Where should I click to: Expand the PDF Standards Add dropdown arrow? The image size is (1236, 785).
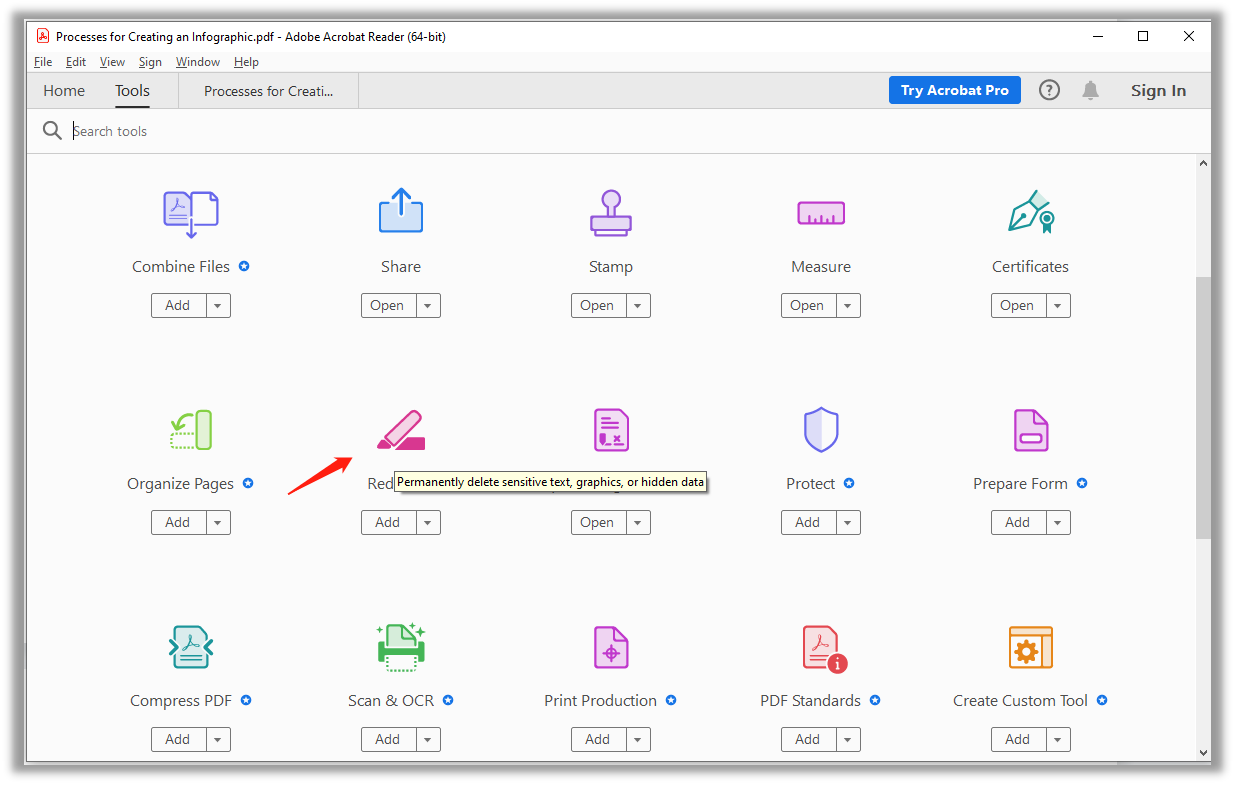pos(848,740)
